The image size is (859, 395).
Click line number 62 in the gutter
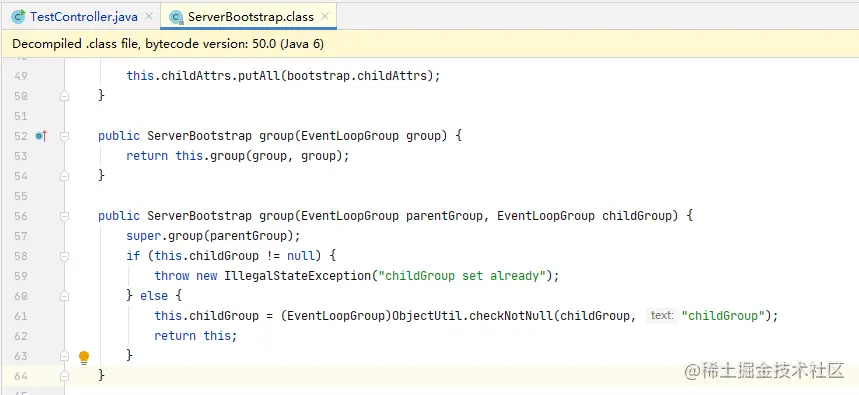[21, 336]
